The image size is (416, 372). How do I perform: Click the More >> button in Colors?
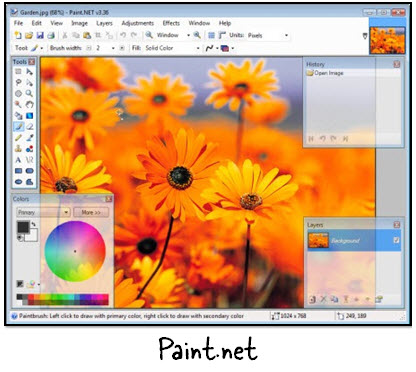tap(91, 212)
